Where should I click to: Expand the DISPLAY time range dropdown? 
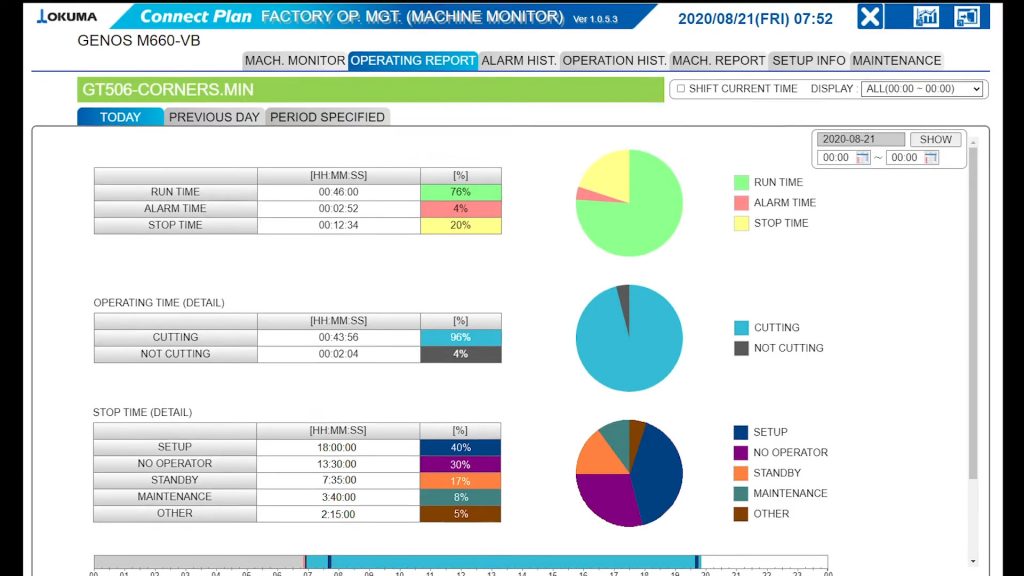(922, 89)
